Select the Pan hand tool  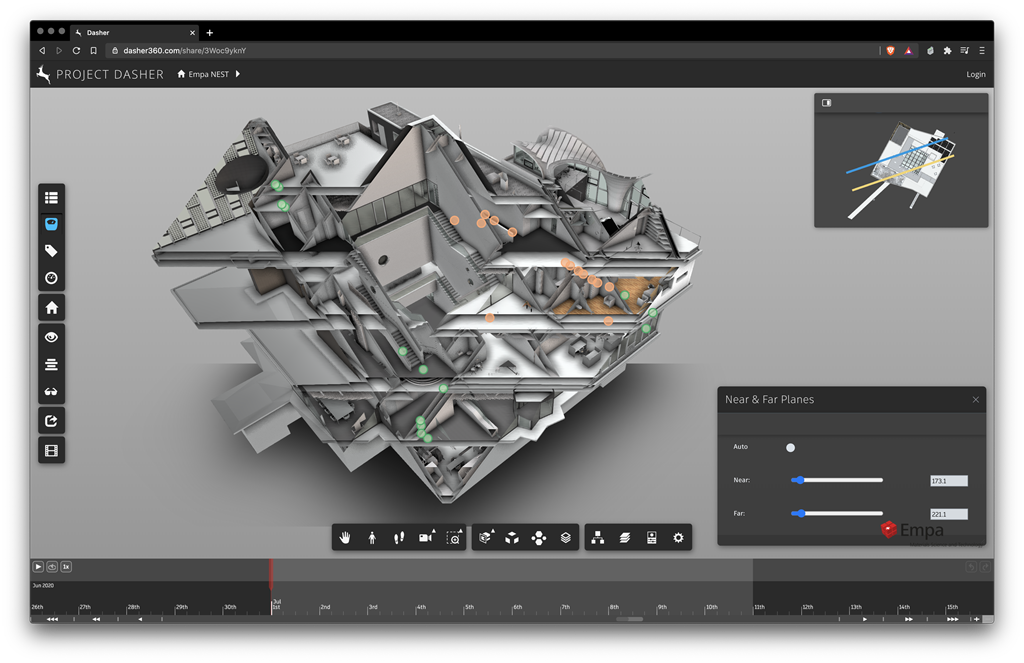pyautogui.click(x=345, y=538)
